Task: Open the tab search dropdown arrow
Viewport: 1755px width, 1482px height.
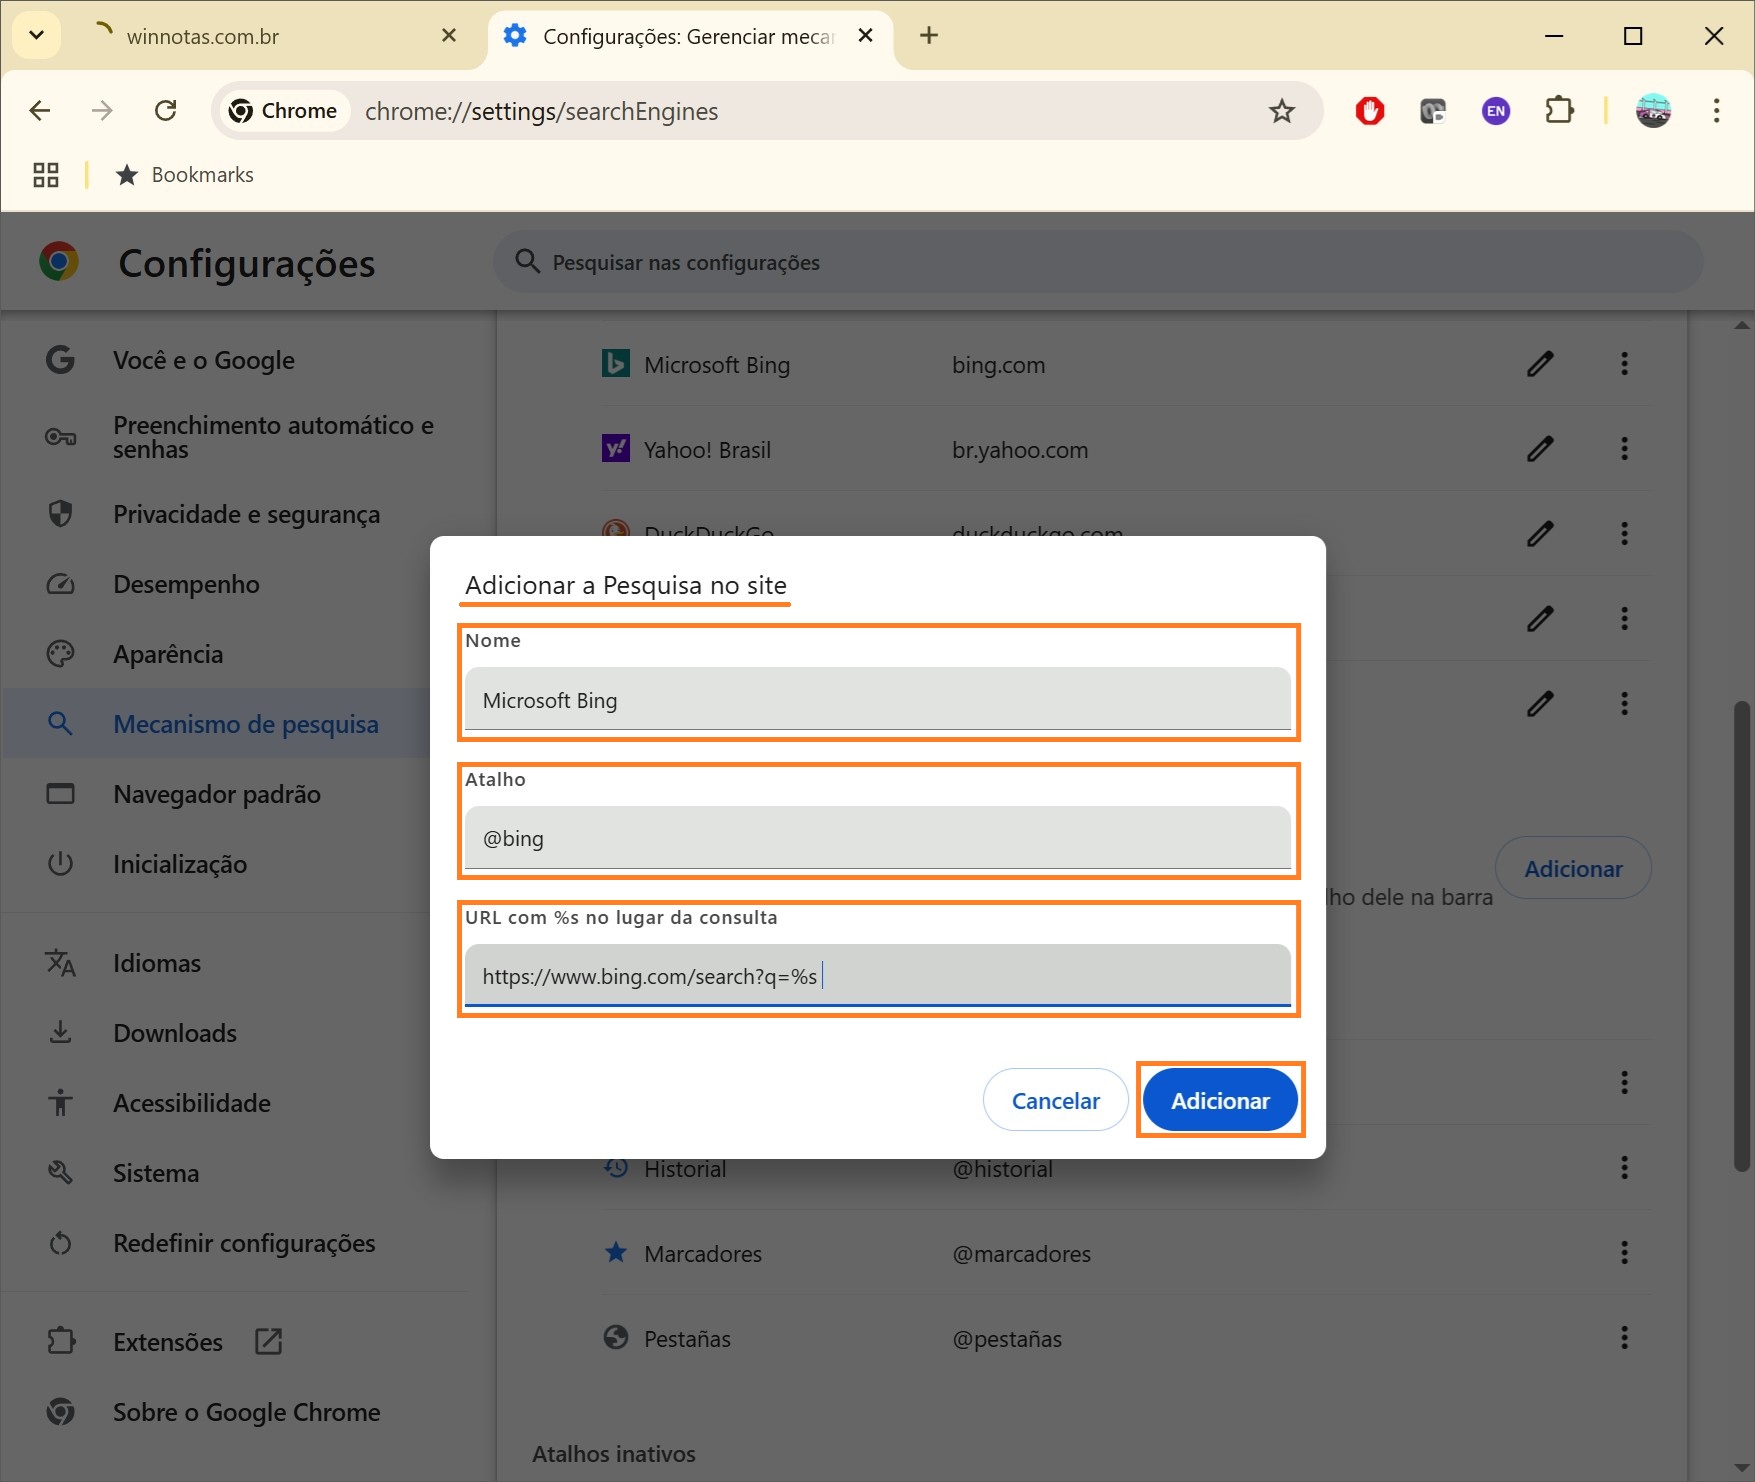Action: pos(36,36)
